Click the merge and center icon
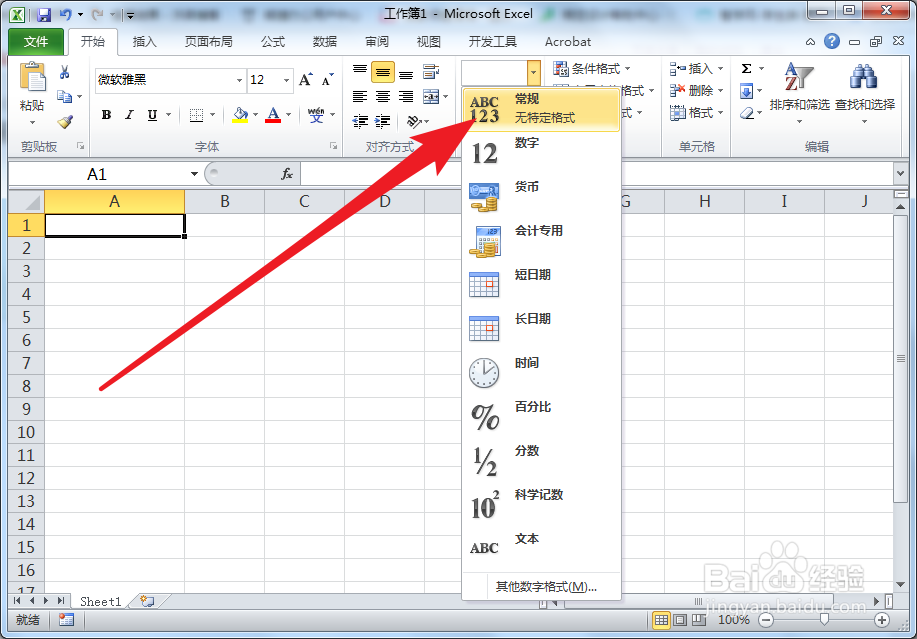Screen dimensions: 917x639 click(431, 96)
